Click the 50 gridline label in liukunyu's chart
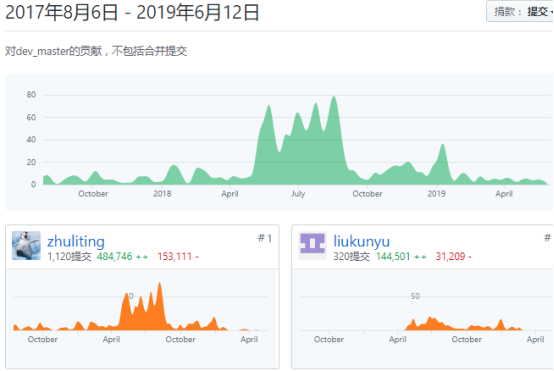Viewport: 554px width, 371px height. pos(415,296)
